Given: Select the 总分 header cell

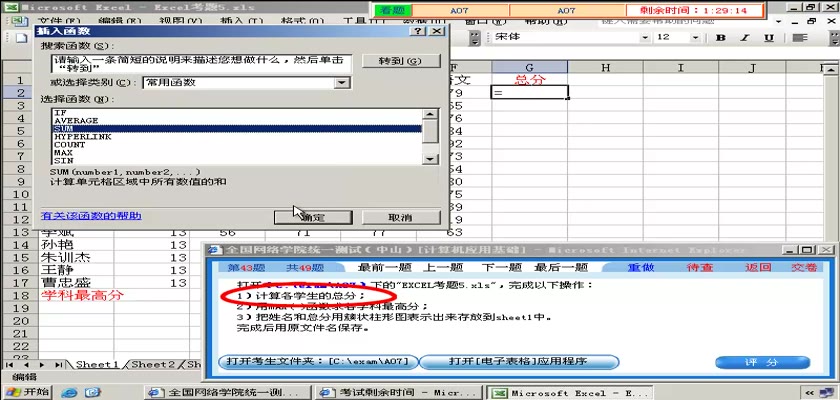Looking at the screenshot, I should click(x=530, y=80).
